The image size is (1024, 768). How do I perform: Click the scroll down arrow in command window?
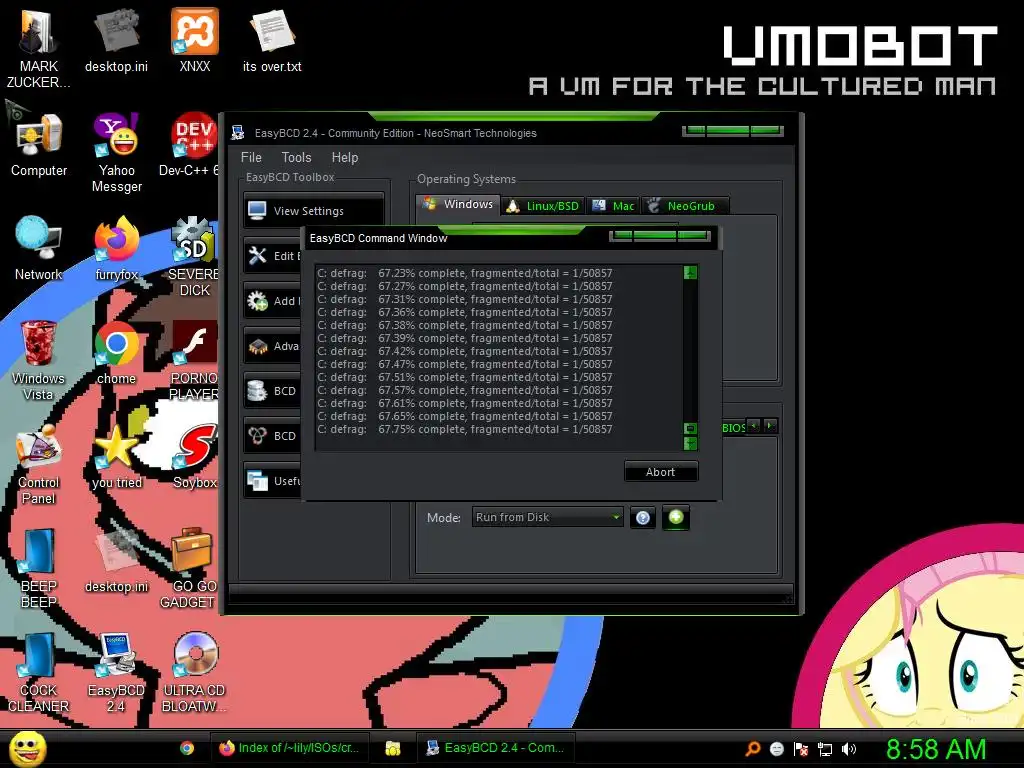[690, 443]
